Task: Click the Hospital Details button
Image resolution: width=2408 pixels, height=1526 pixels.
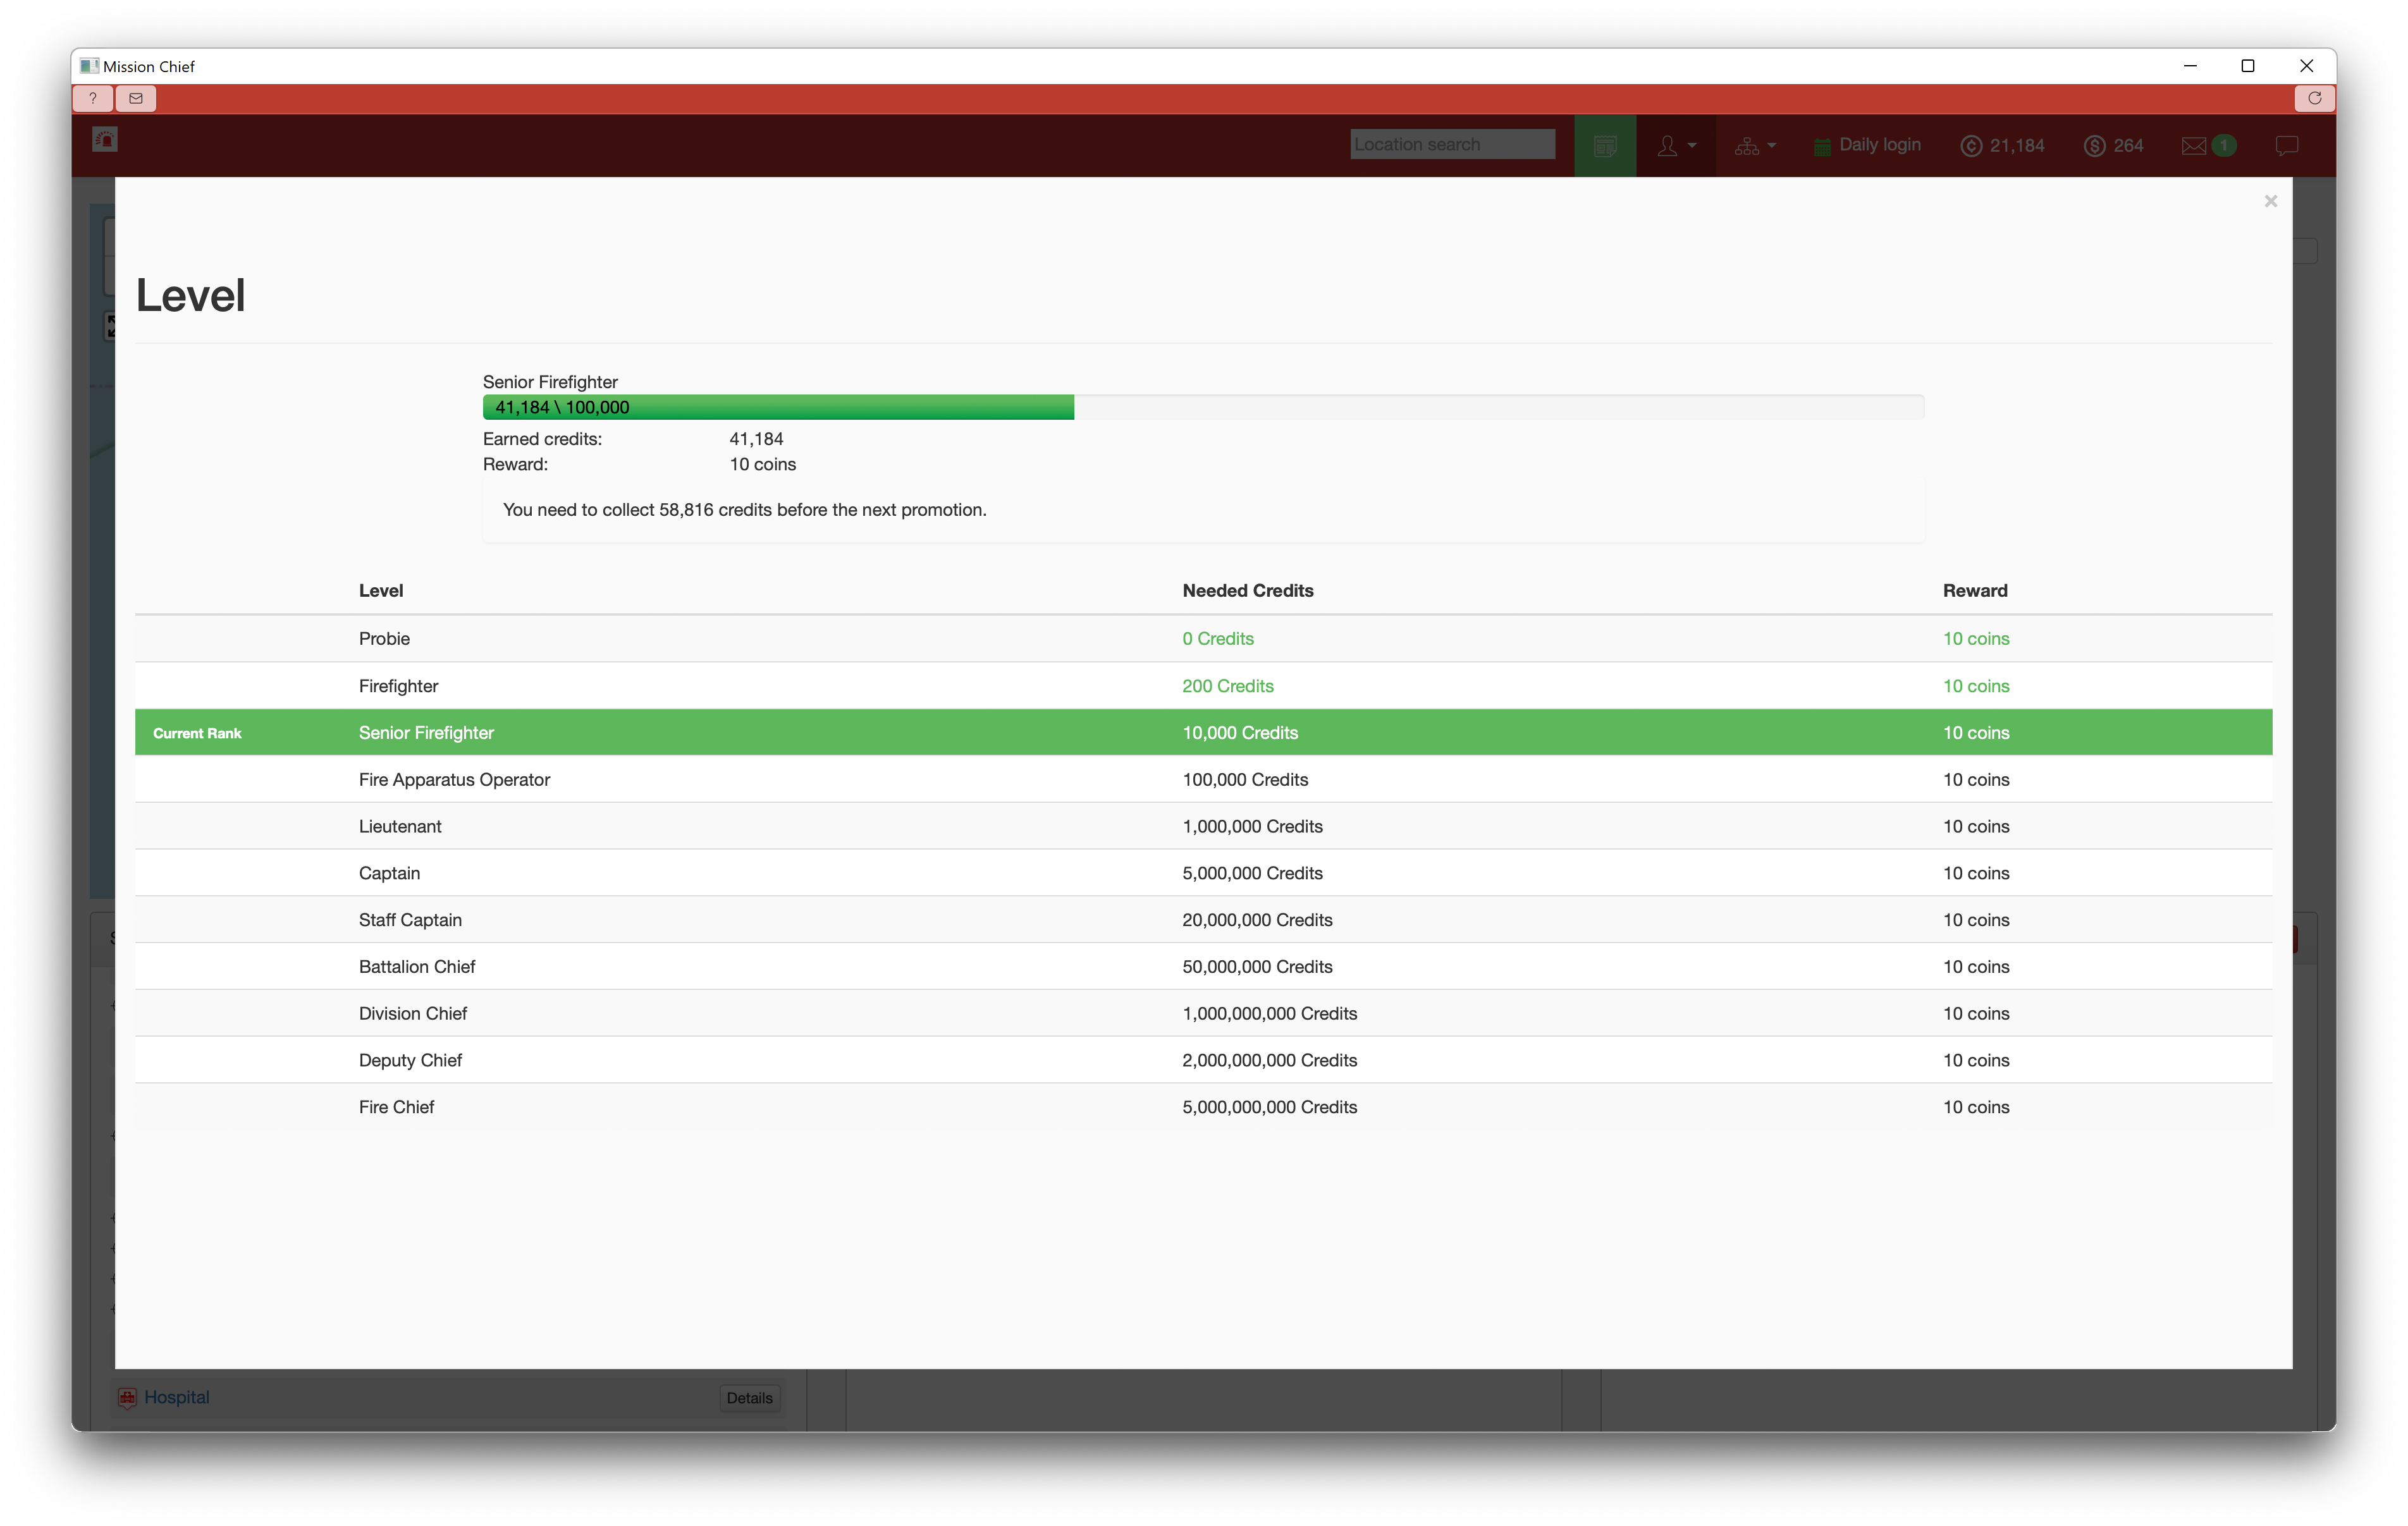Action: pos(749,1398)
